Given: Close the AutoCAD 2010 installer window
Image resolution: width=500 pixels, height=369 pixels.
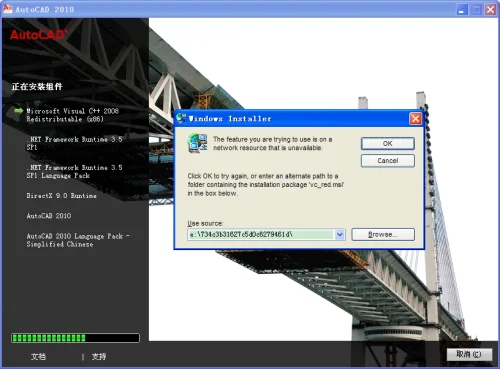Looking at the screenshot, I should coord(490,9).
